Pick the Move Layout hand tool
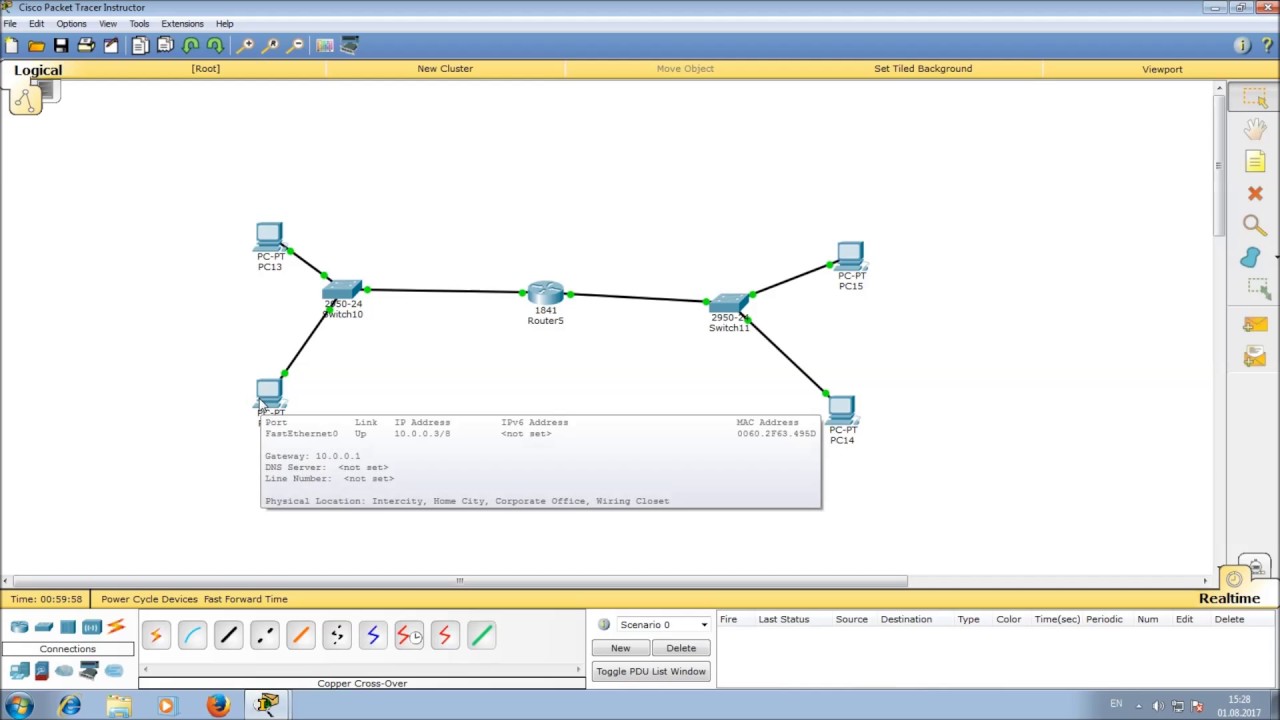1280x720 pixels. click(1255, 129)
